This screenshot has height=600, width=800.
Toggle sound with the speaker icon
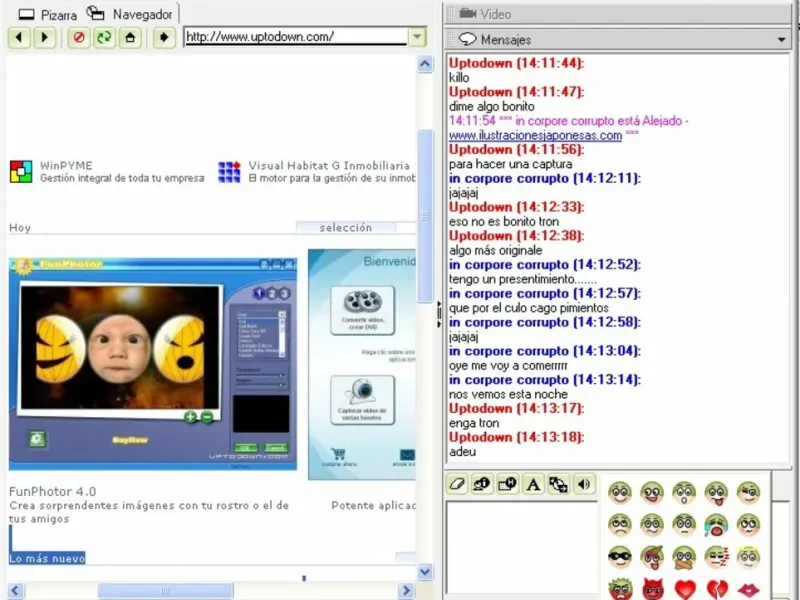pyautogui.click(x=584, y=484)
